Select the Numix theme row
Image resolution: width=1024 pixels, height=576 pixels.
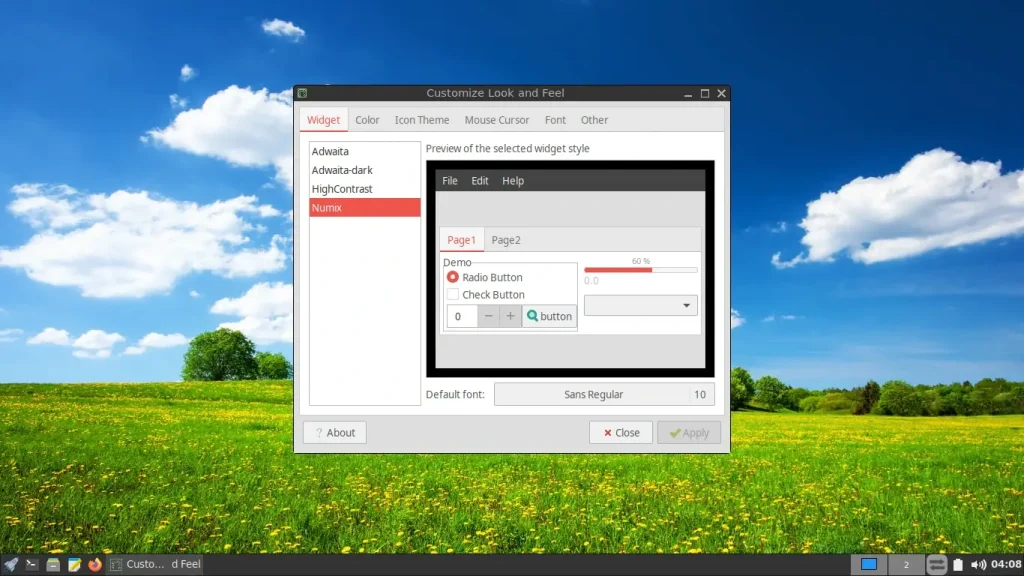364,208
